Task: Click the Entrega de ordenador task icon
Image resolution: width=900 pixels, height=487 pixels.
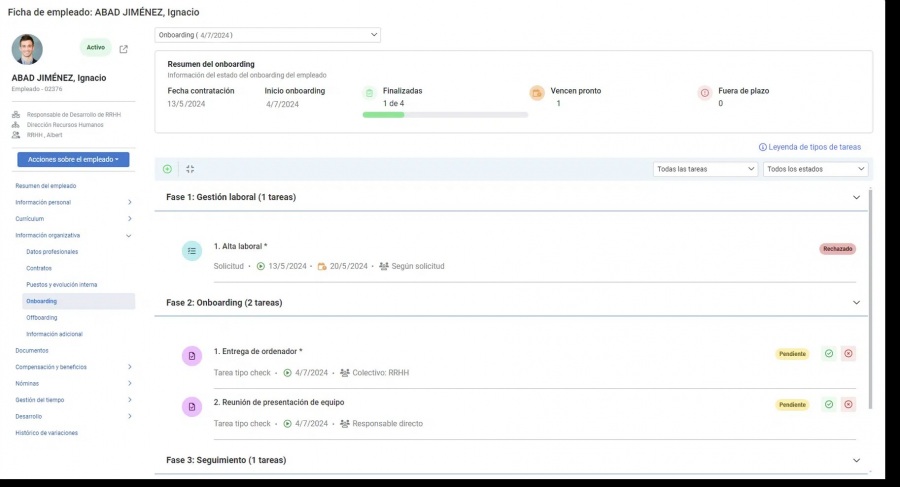Action: 192,356
